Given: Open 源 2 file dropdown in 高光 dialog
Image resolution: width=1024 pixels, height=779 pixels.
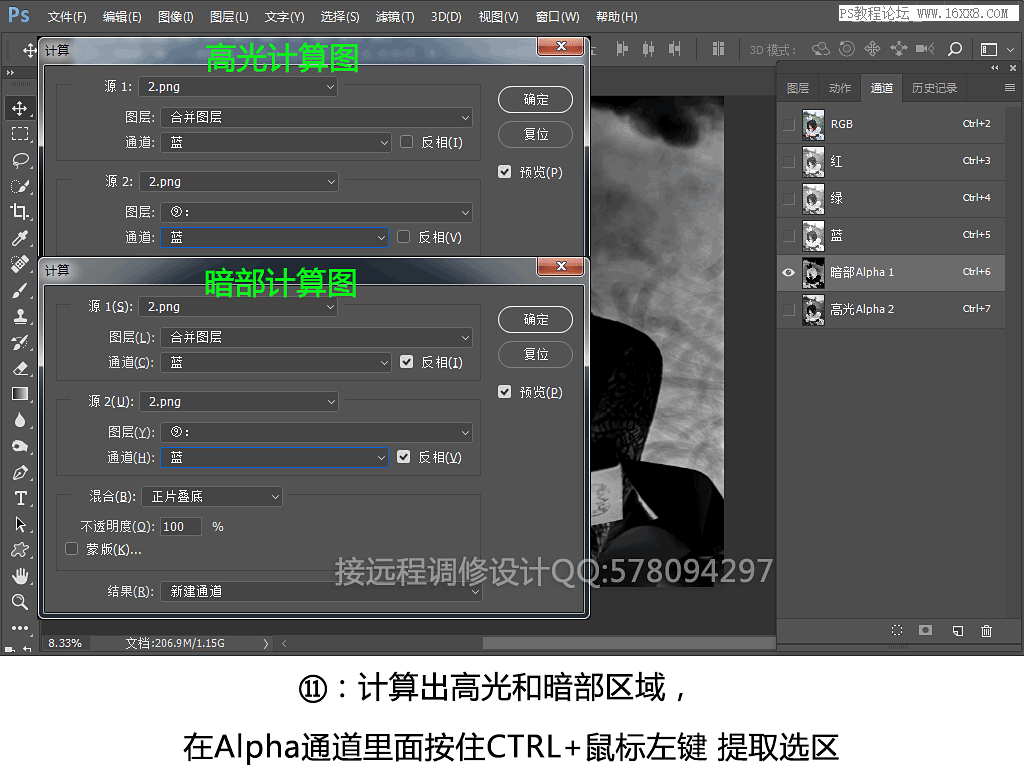Looking at the screenshot, I should point(238,182).
